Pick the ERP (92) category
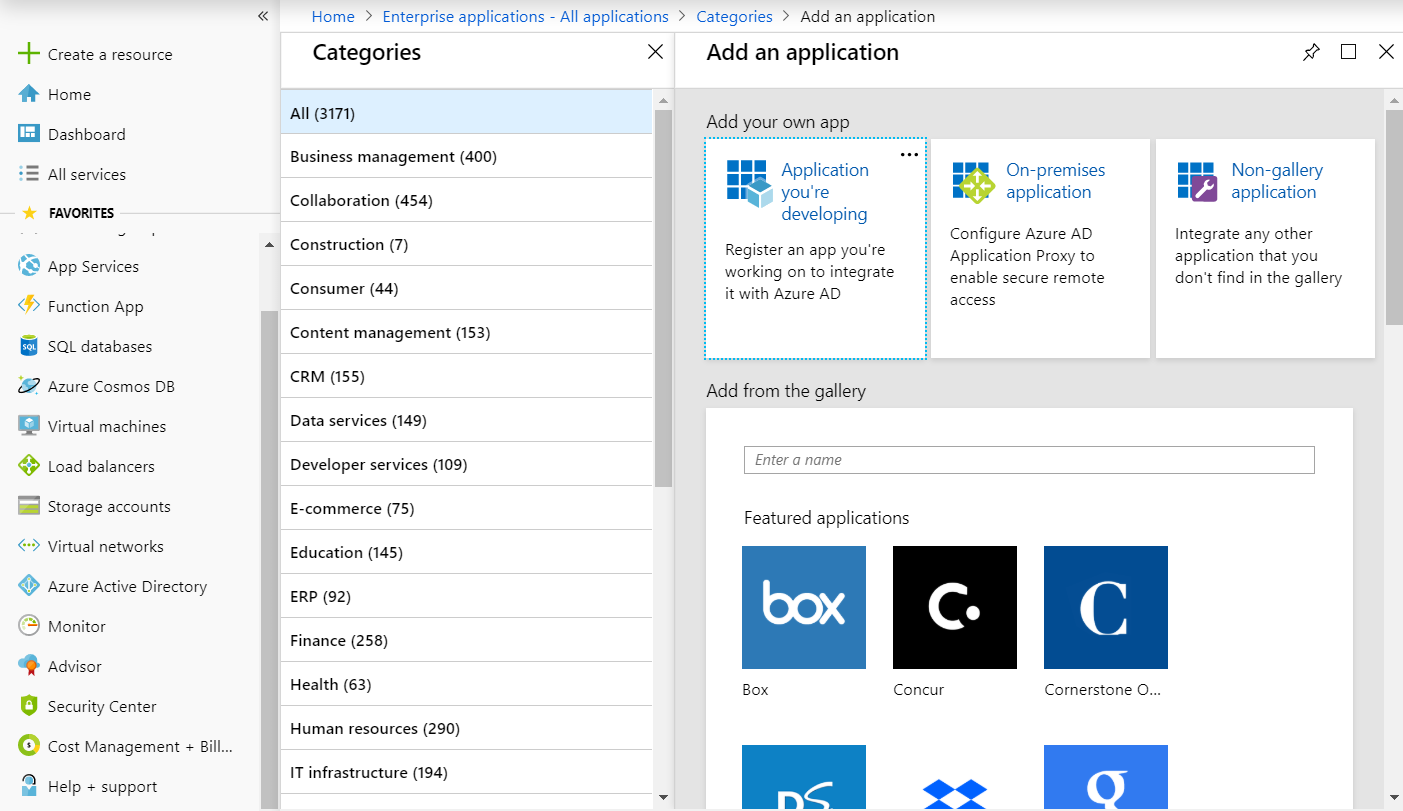 (x=466, y=596)
